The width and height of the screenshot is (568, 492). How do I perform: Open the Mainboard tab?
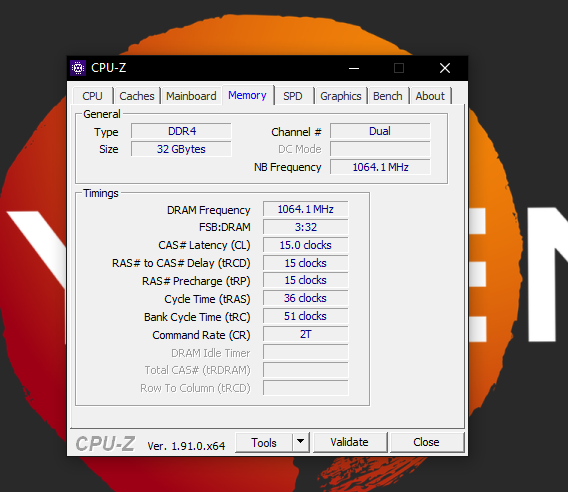click(191, 96)
